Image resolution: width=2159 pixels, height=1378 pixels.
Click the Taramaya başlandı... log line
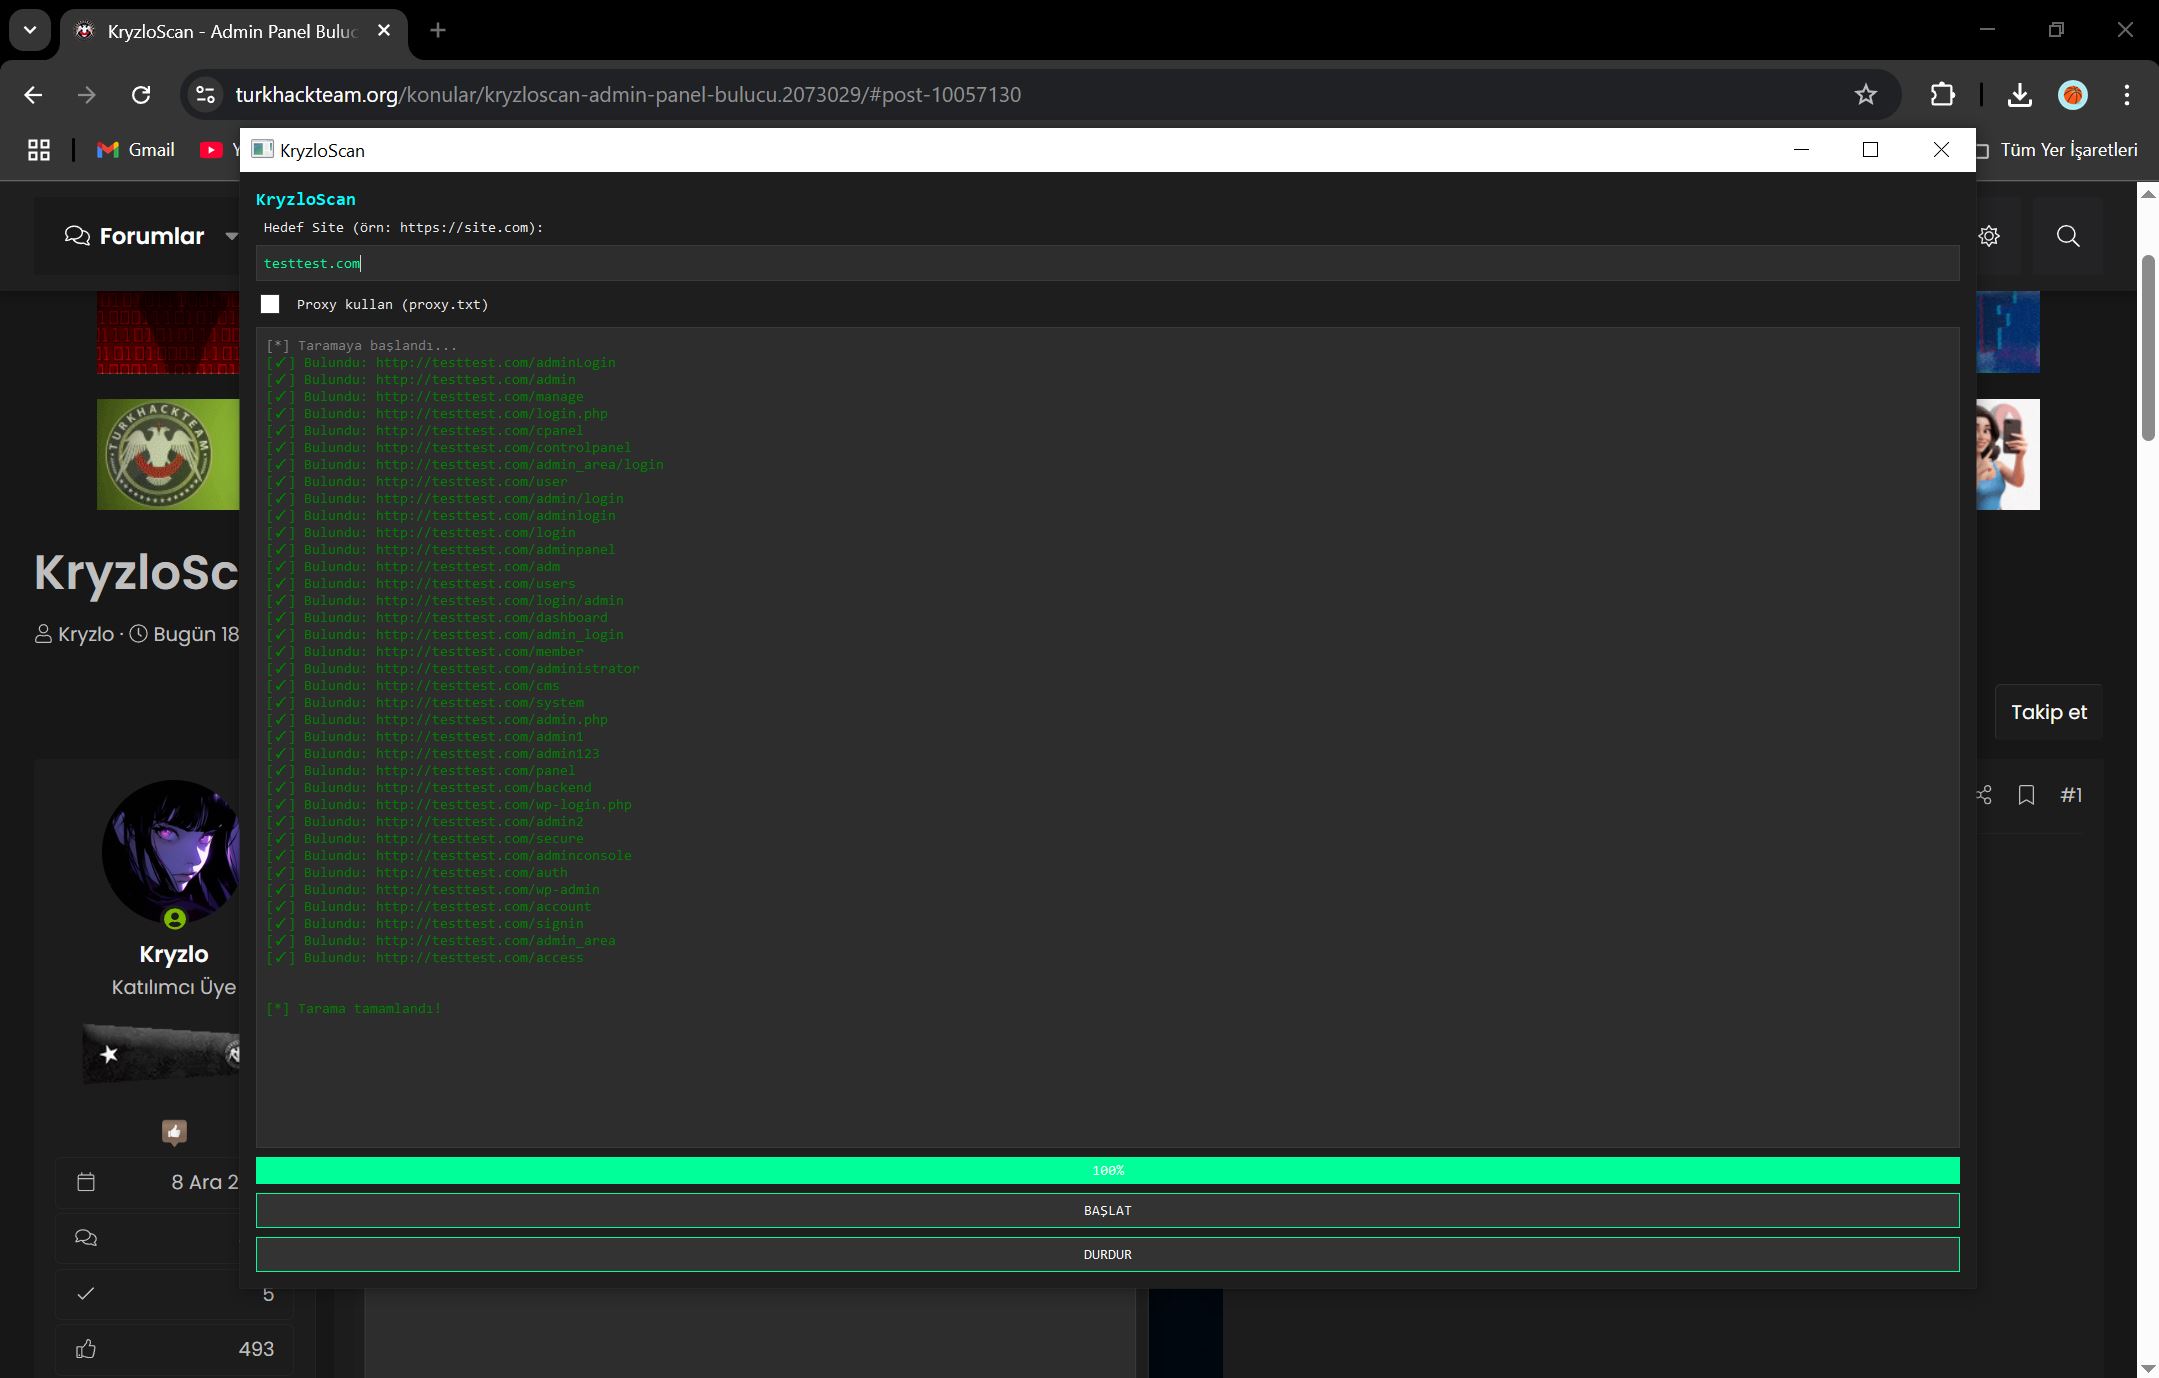pos(362,346)
